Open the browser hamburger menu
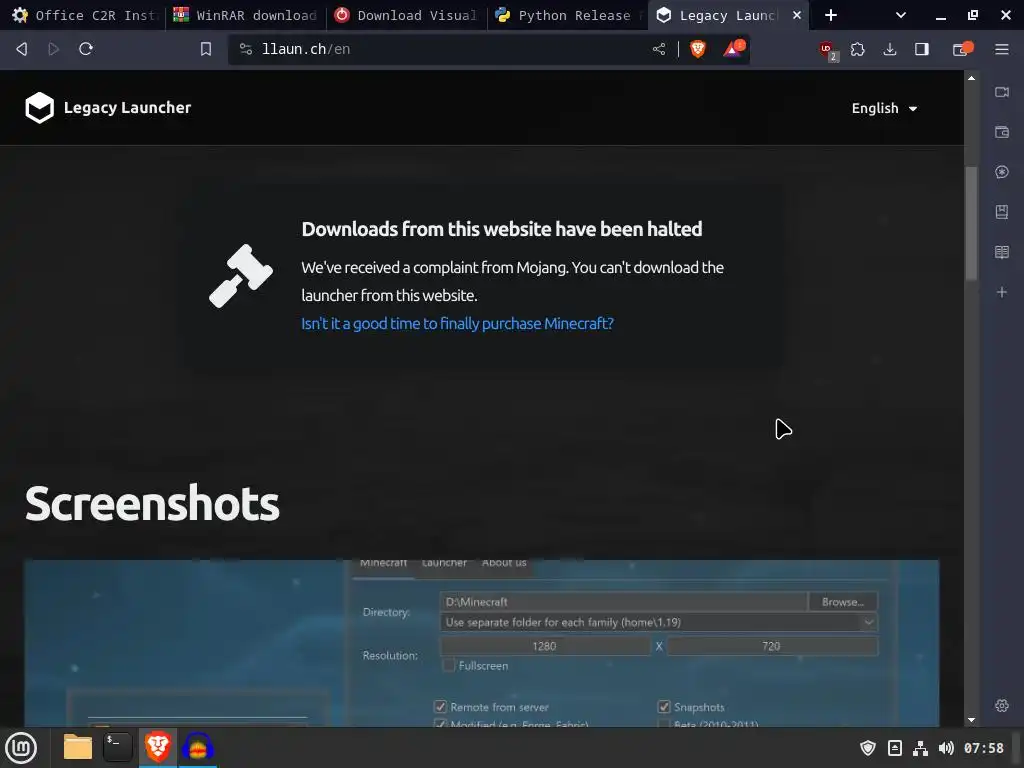The height and width of the screenshot is (768, 1024). [1002, 49]
